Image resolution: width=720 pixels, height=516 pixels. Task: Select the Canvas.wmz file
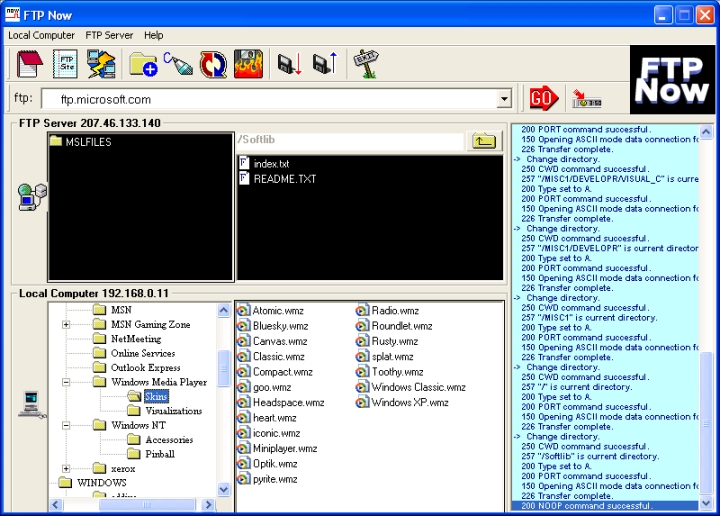(272, 342)
